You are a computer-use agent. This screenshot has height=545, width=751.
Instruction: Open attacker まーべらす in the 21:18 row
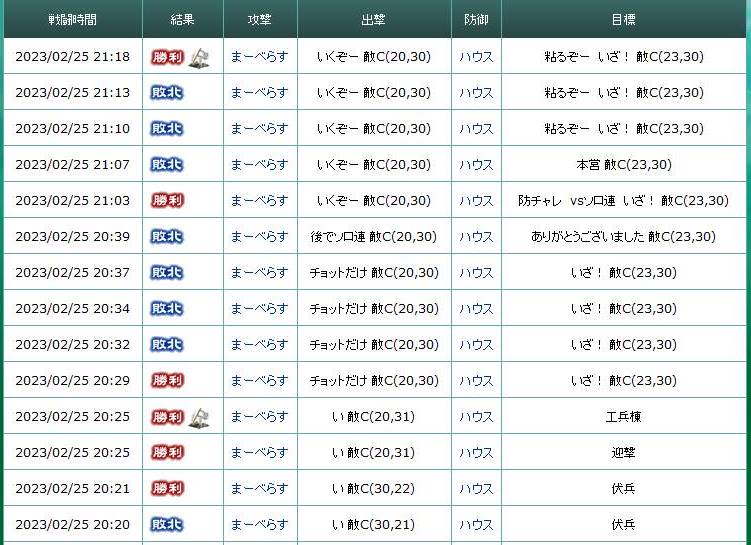260,57
